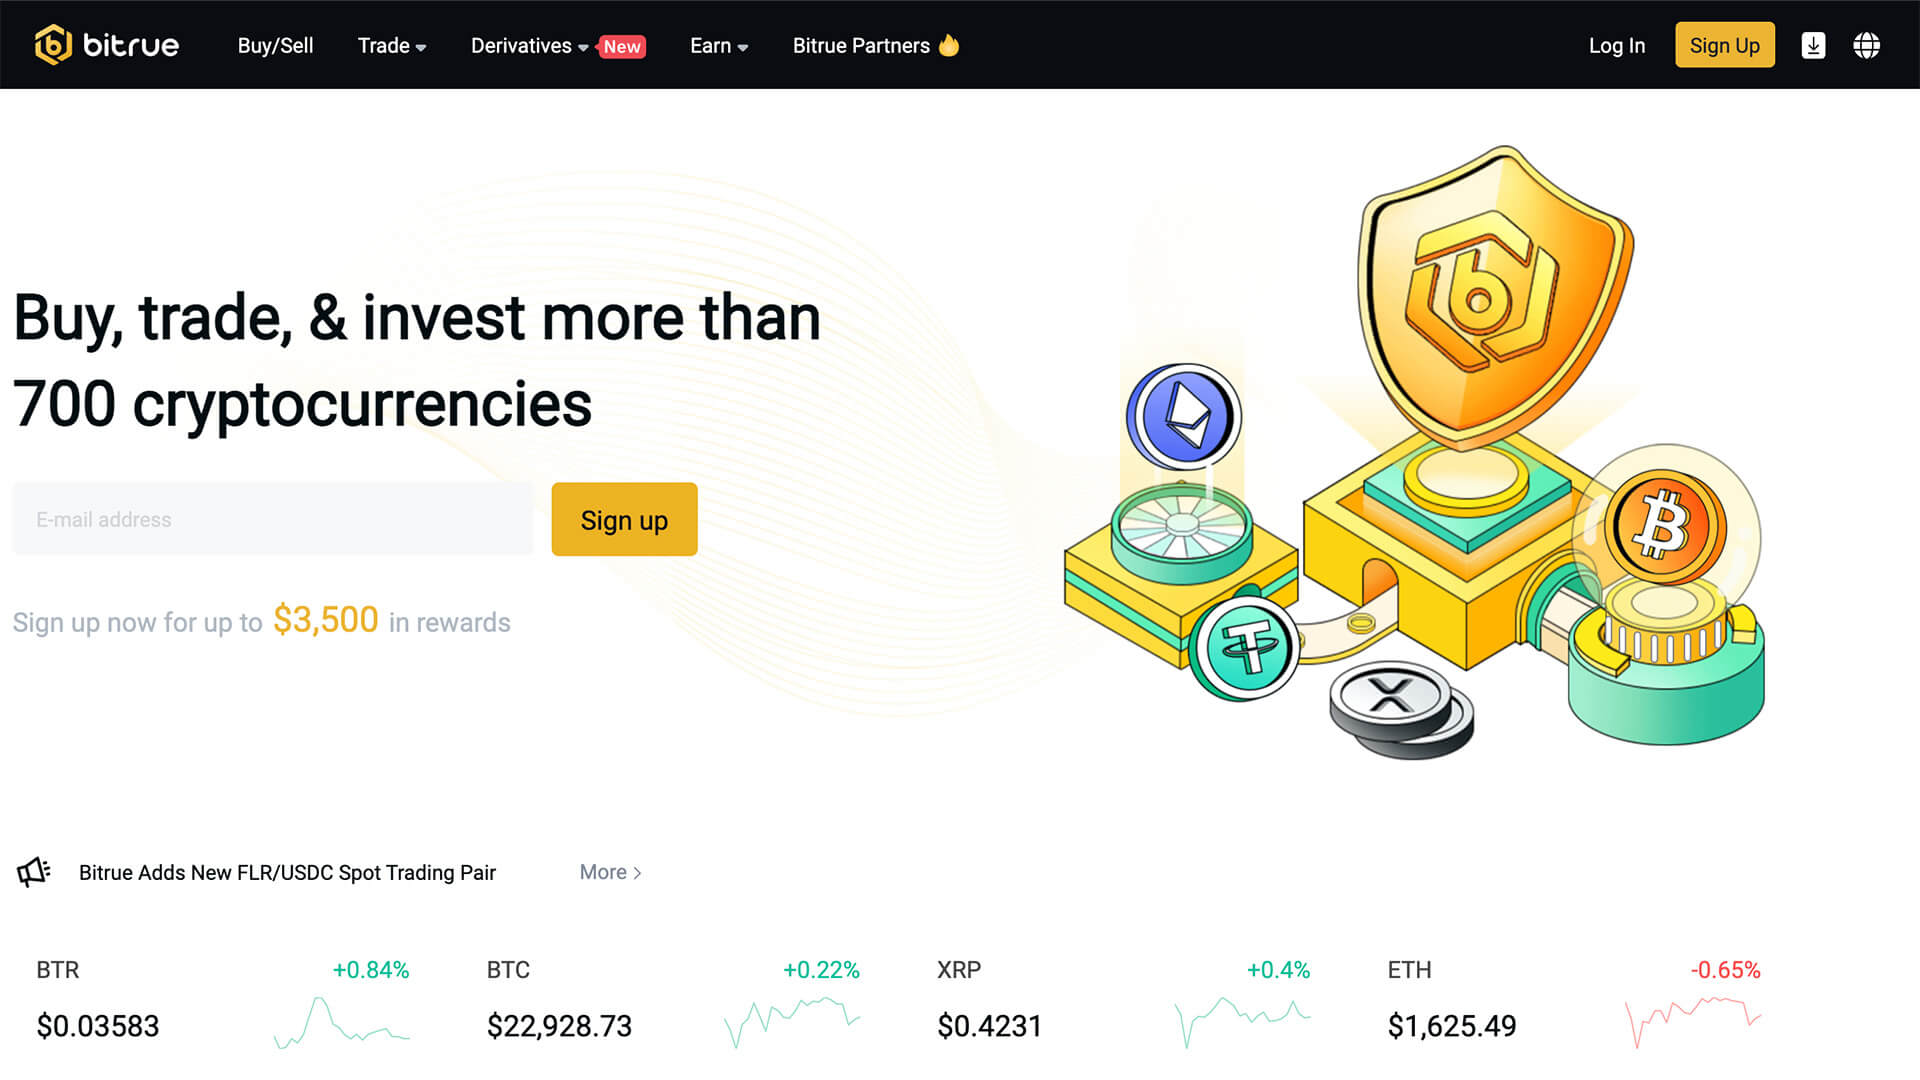Open the globe language selector

click(1866, 45)
